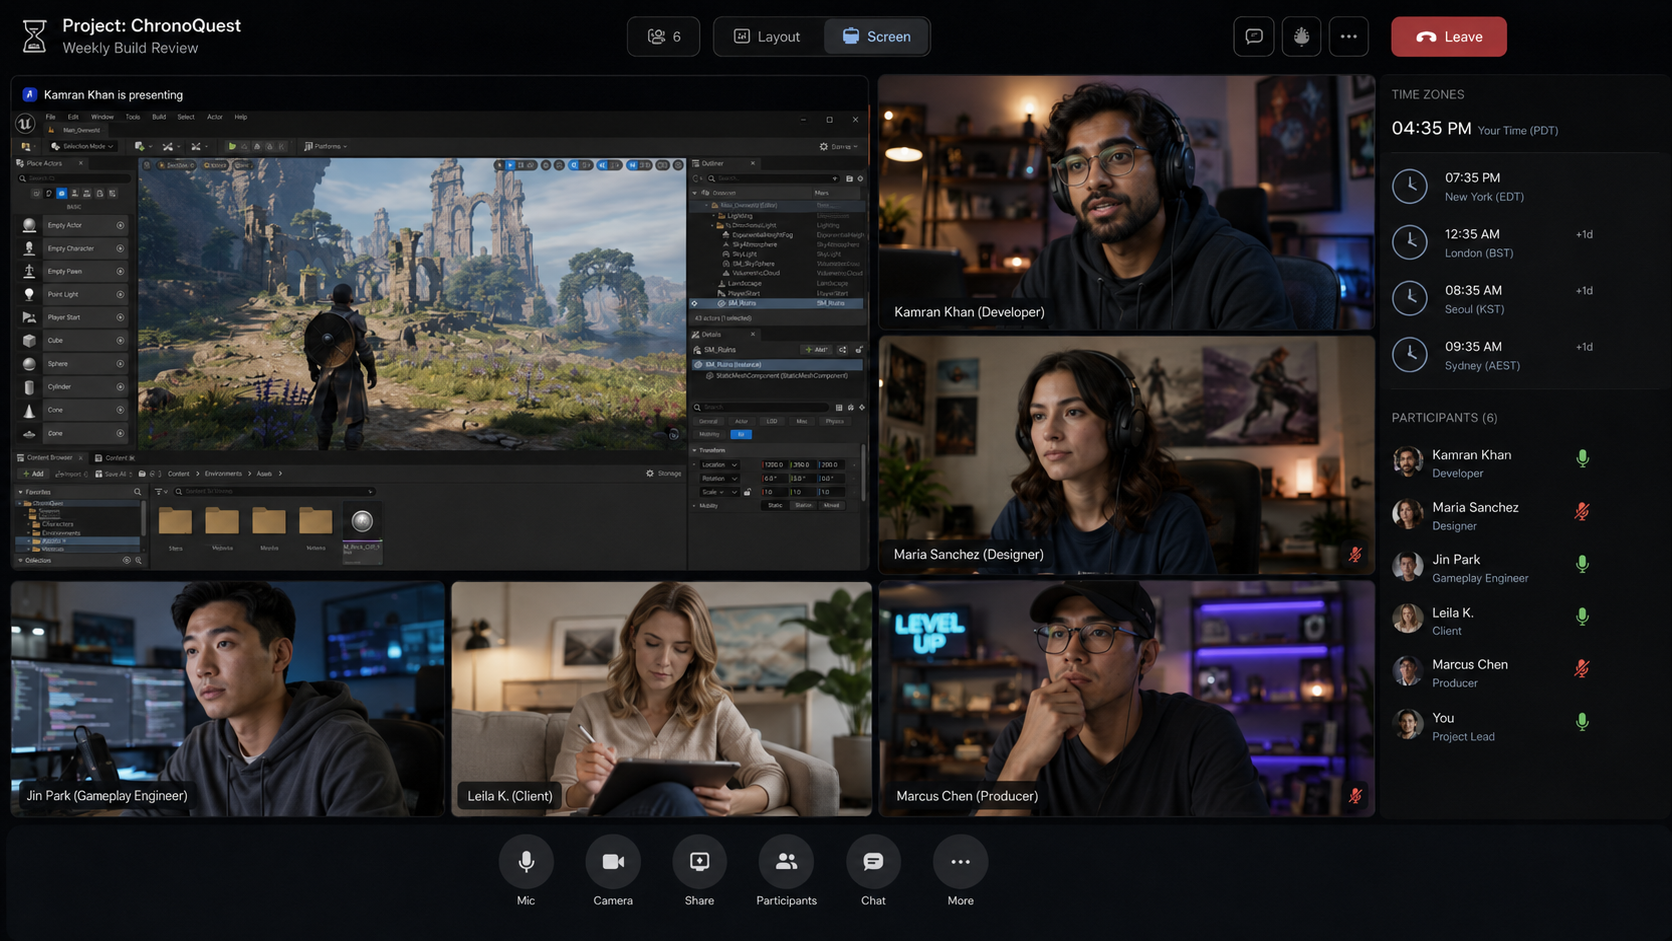This screenshot has height=941, width=1672.
Task: Select Player Start in Place Actors panel
Action: point(73,317)
